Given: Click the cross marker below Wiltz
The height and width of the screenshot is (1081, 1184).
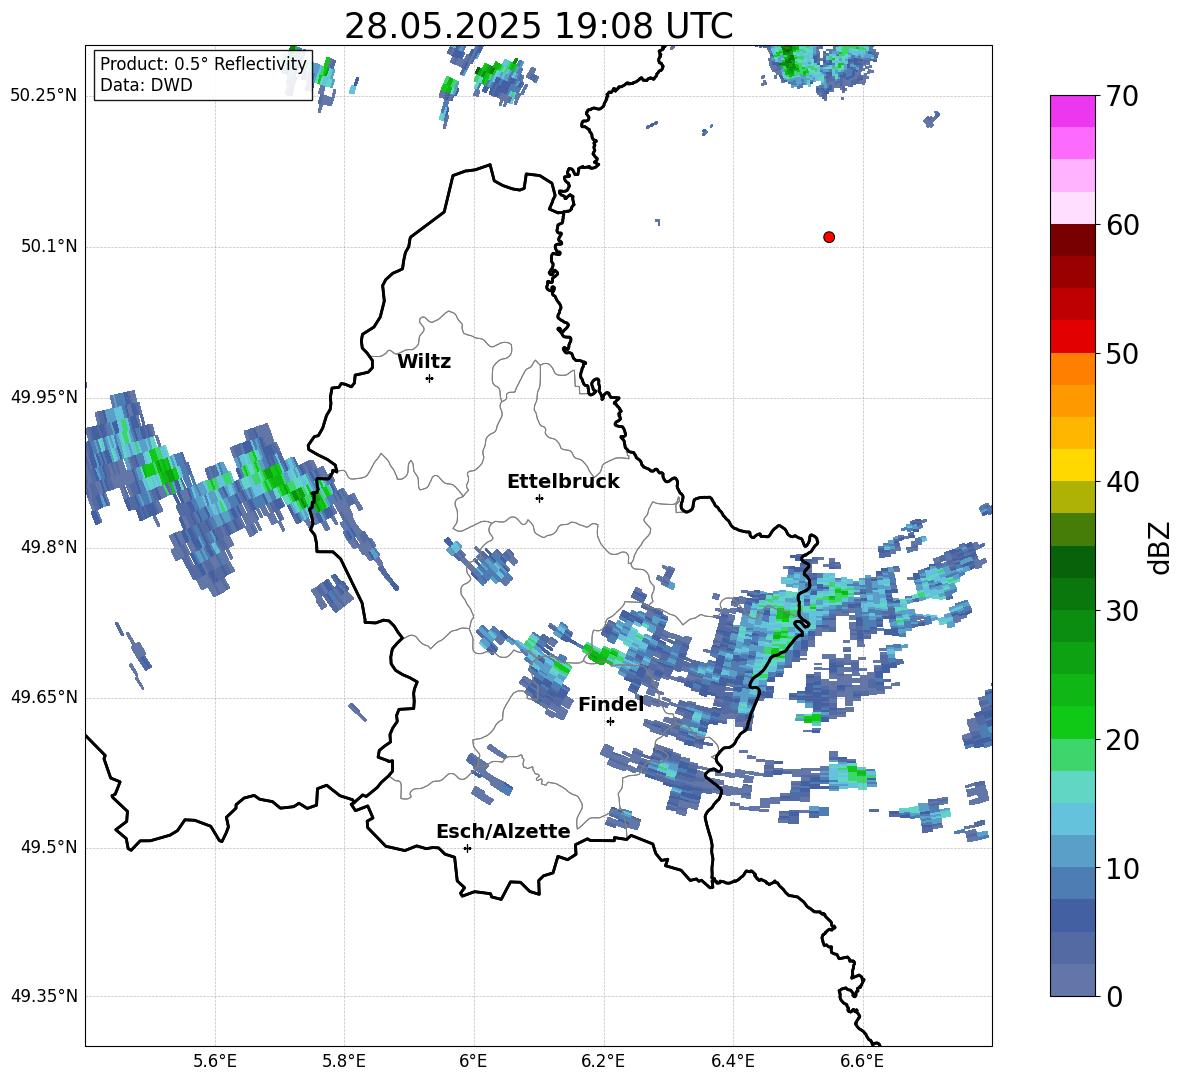Looking at the screenshot, I should pos(430,378).
